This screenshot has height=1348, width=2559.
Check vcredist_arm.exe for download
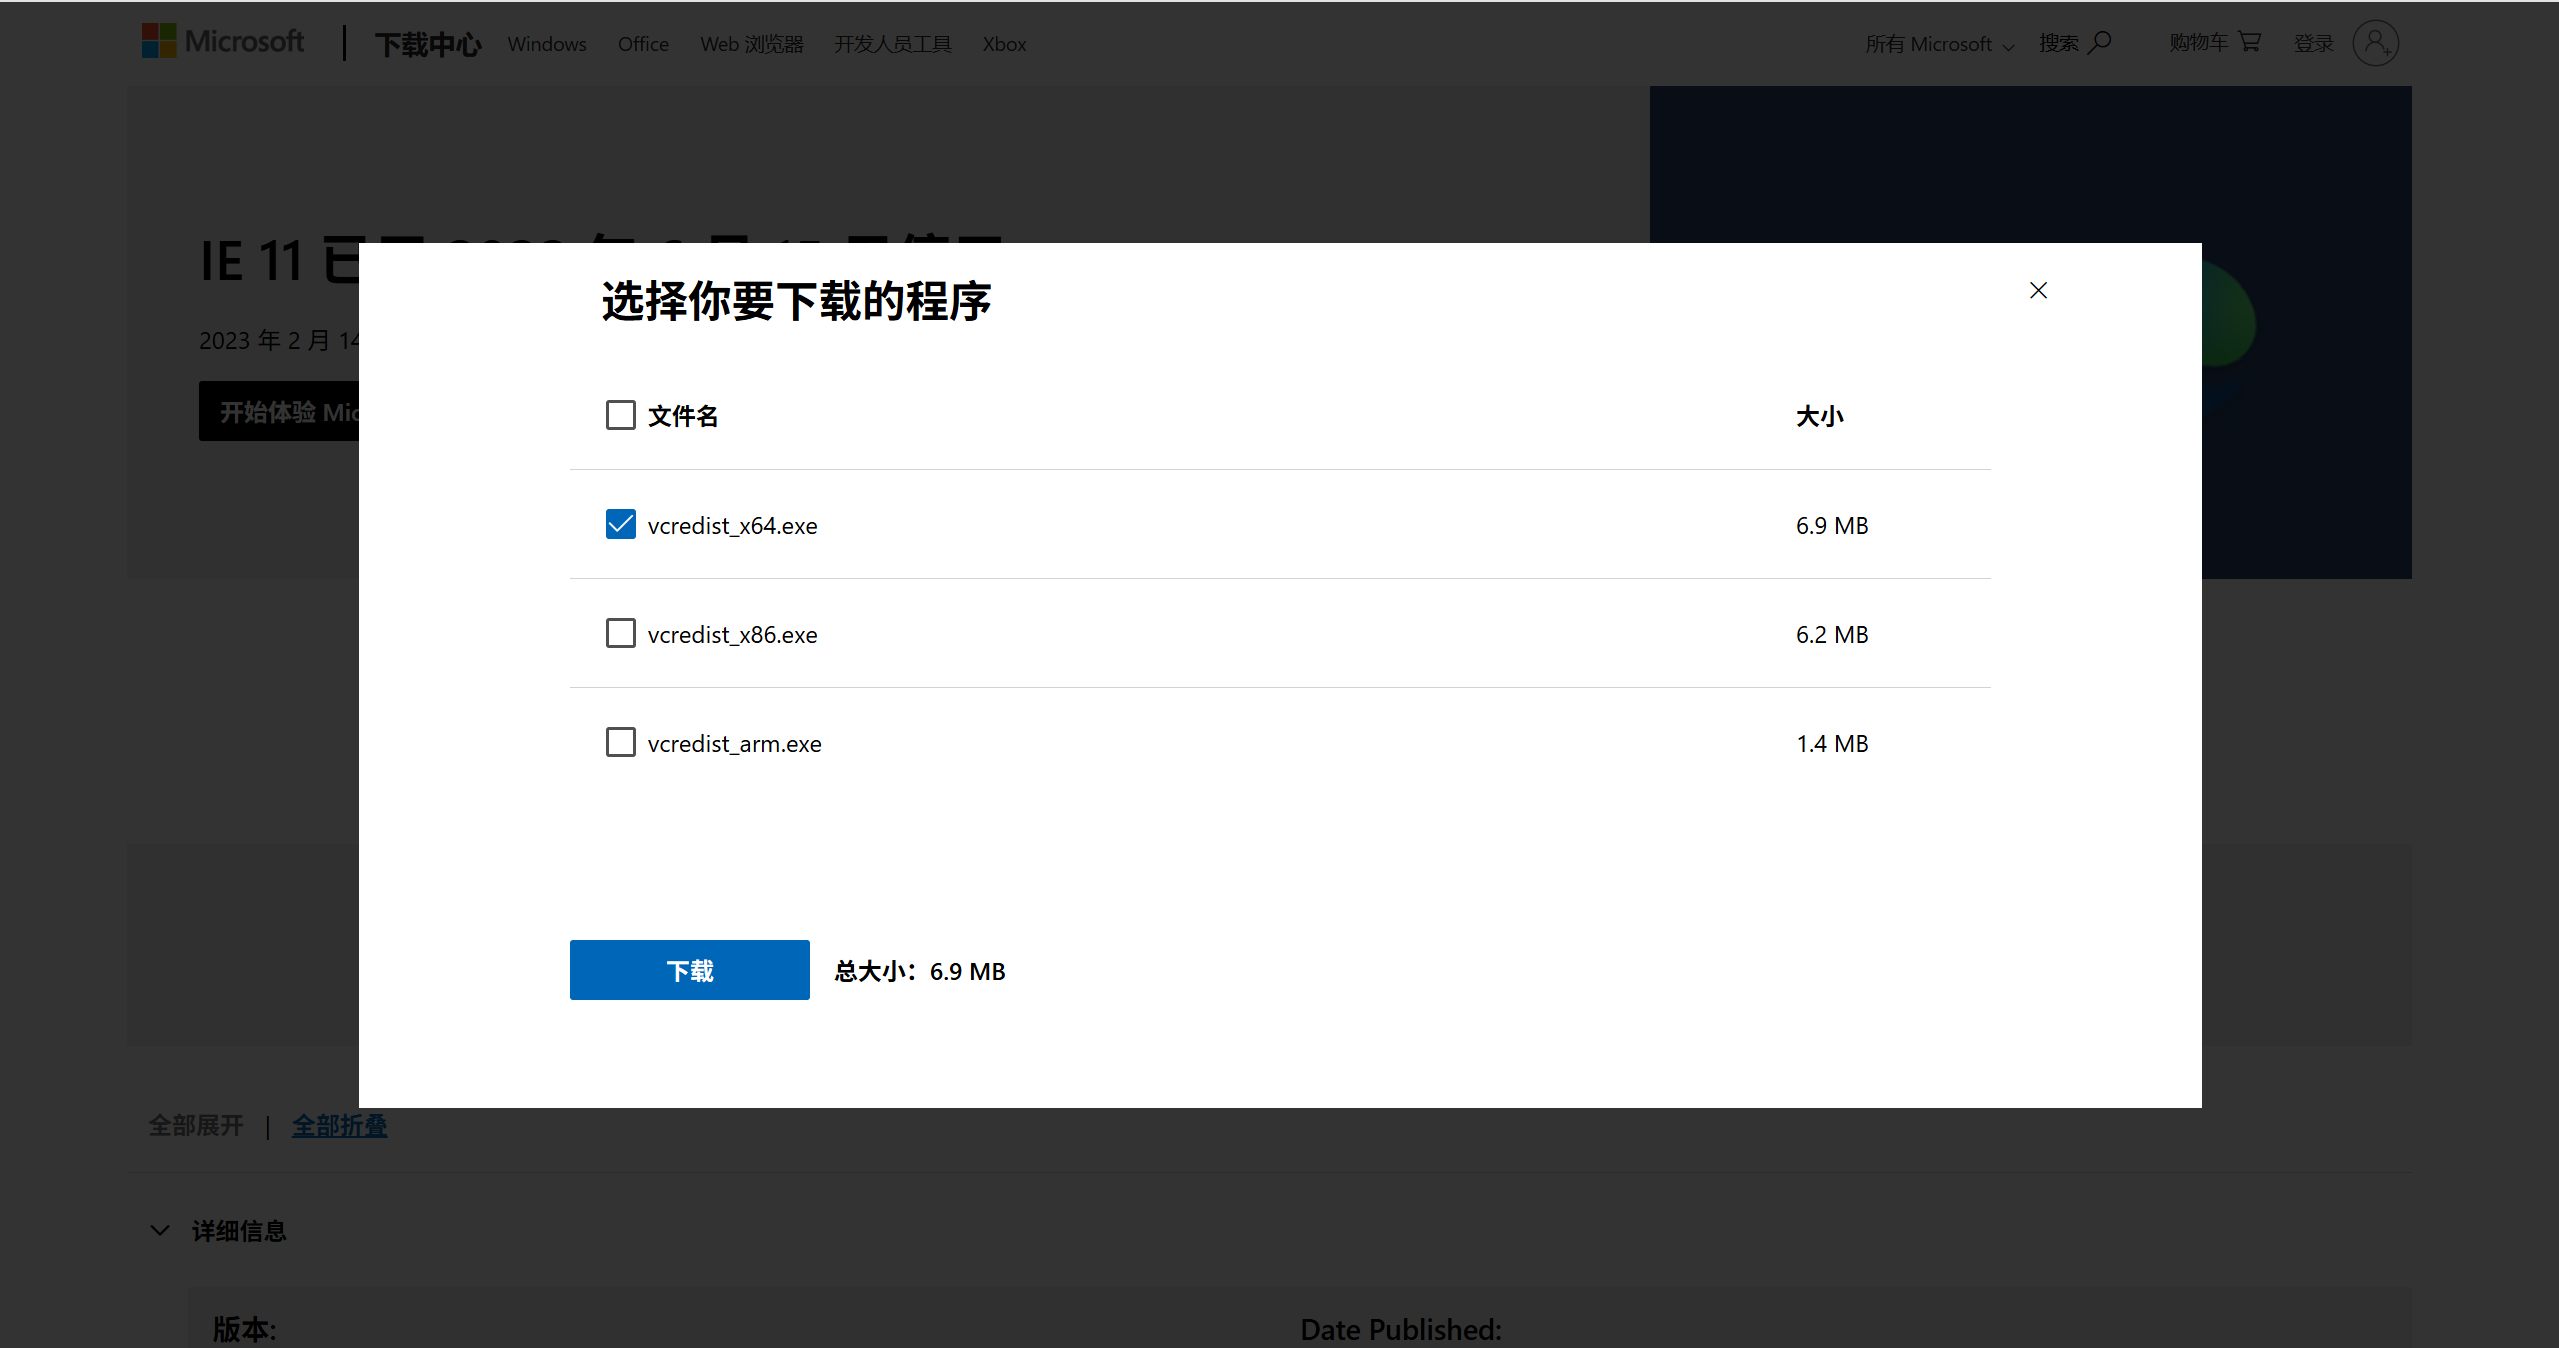click(x=620, y=741)
